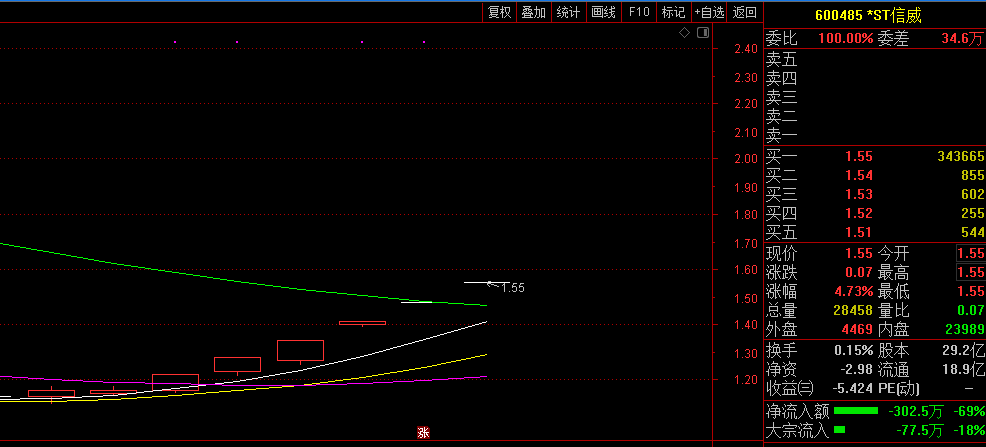Click the diamond icon above chart

tap(685, 33)
